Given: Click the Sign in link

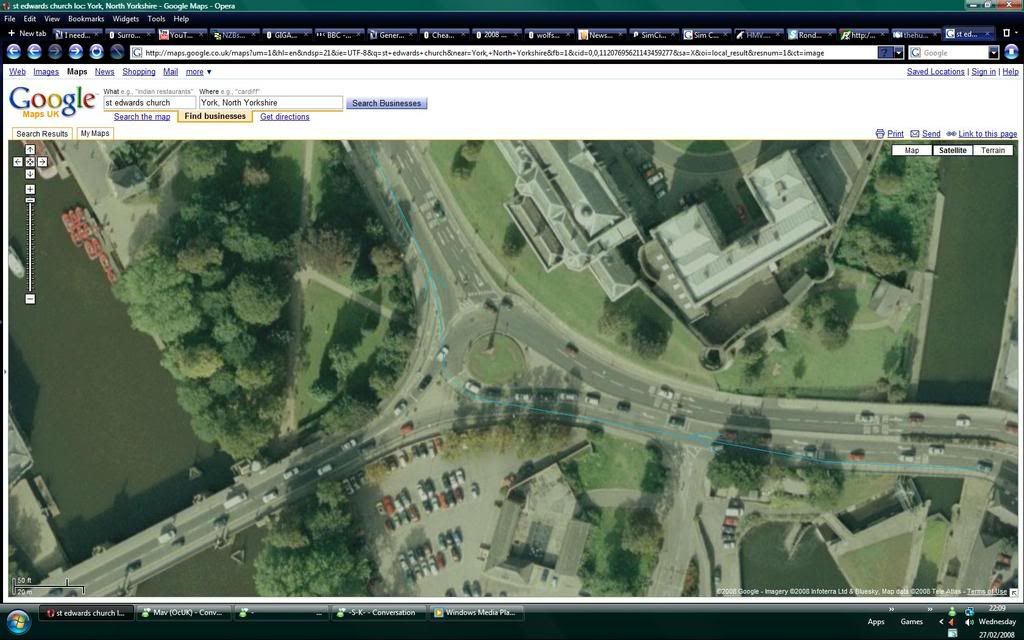Looking at the screenshot, I should [x=984, y=72].
